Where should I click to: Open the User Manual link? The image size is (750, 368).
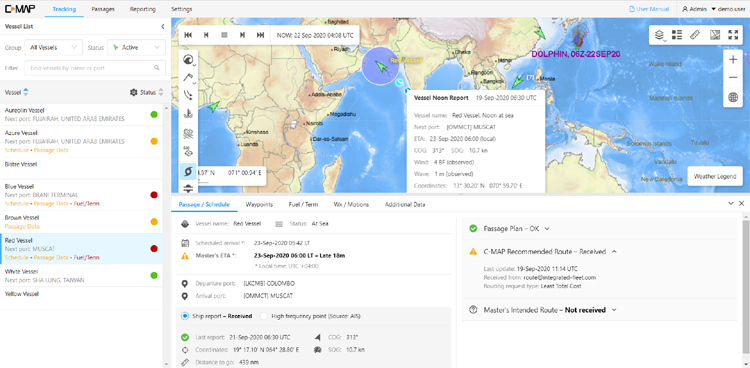click(649, 9)
